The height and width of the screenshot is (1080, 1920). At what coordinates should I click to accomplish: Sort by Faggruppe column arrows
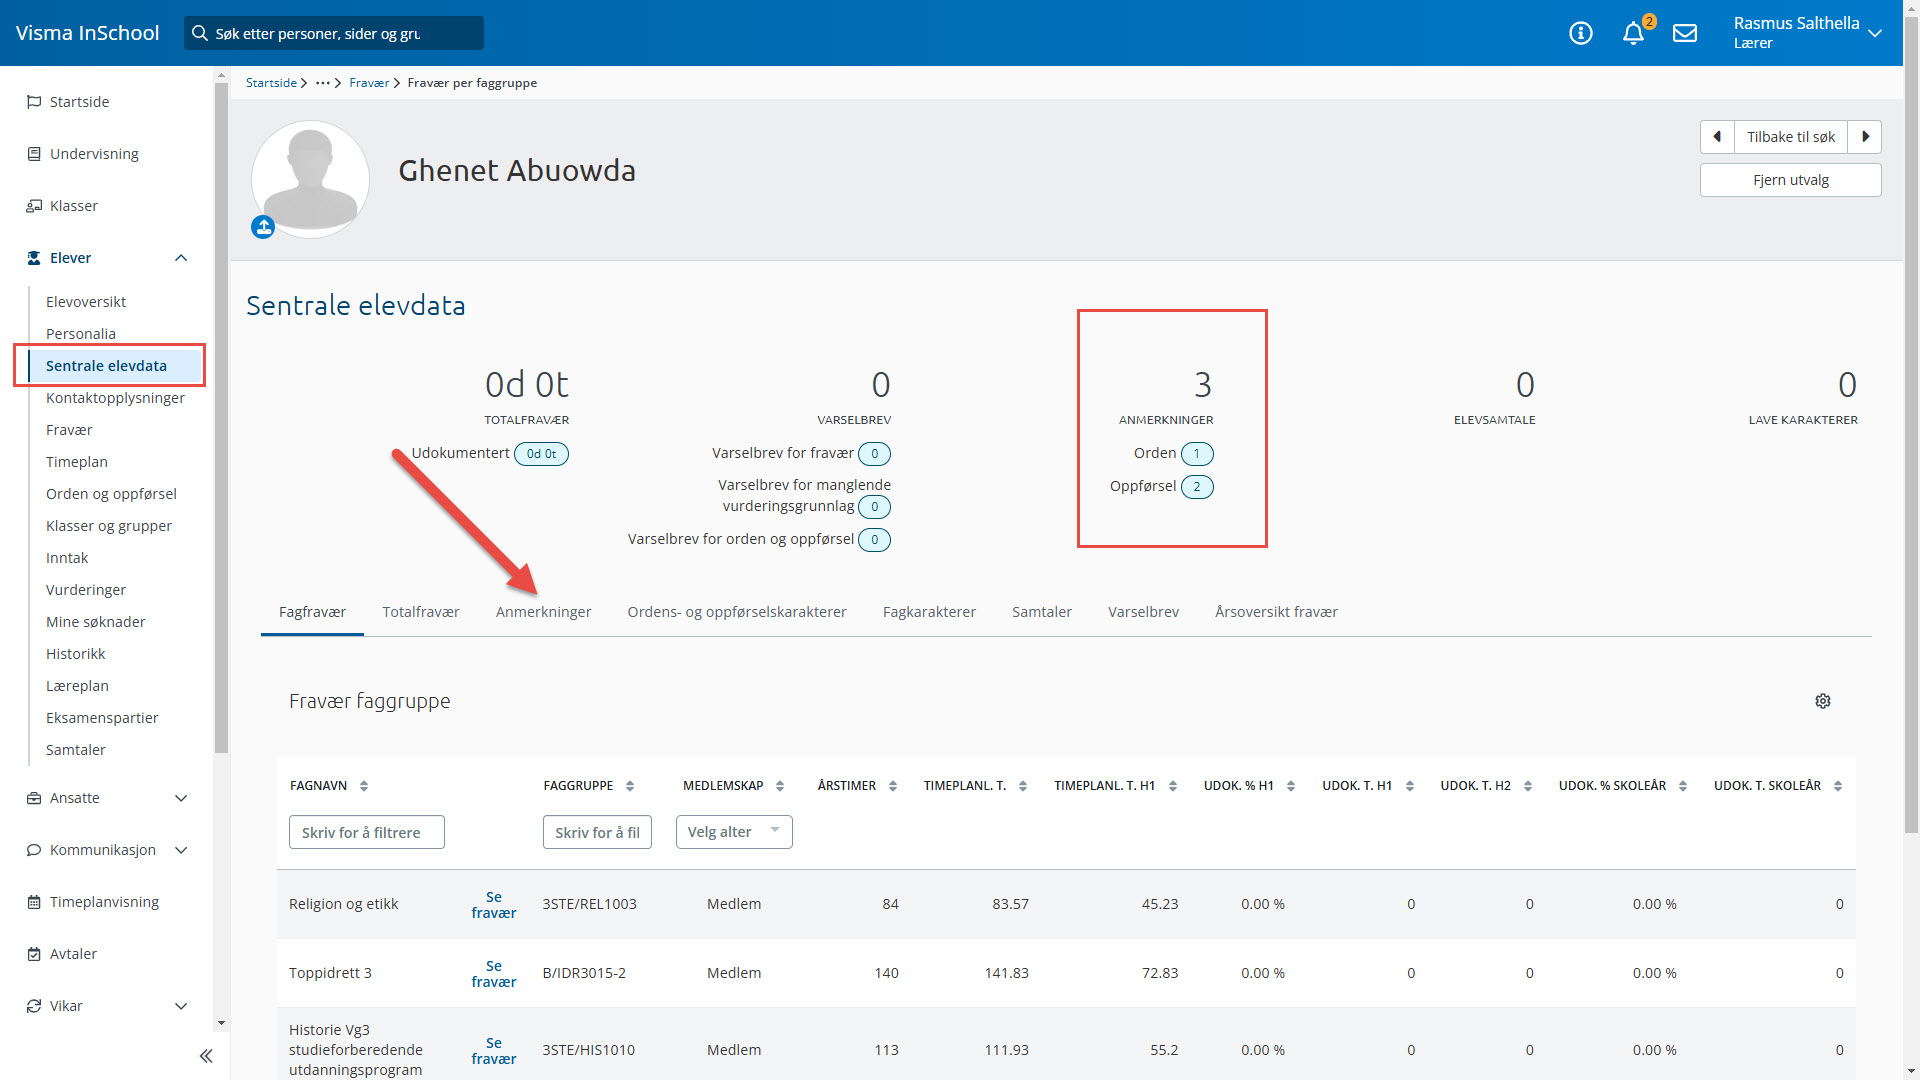630,786
